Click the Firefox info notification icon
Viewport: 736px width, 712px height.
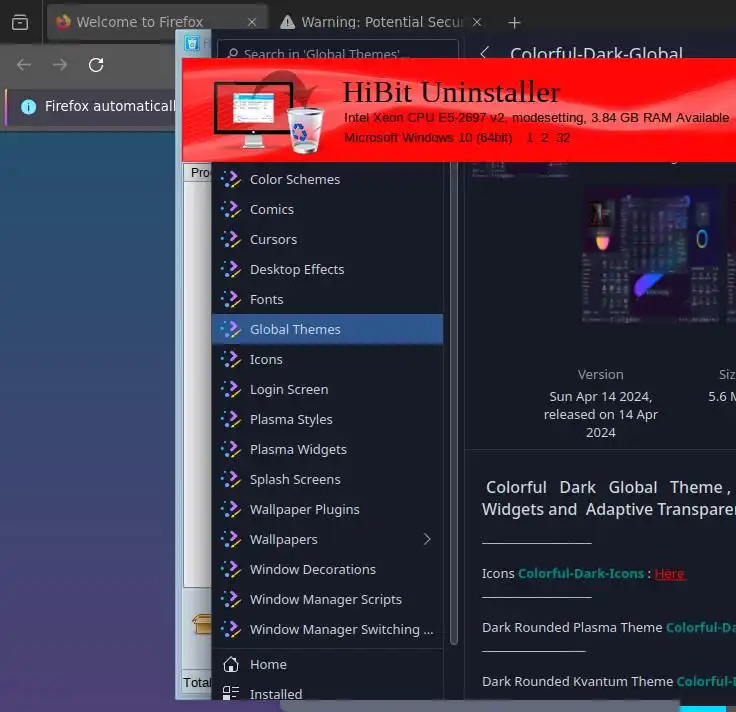[29, 107]
